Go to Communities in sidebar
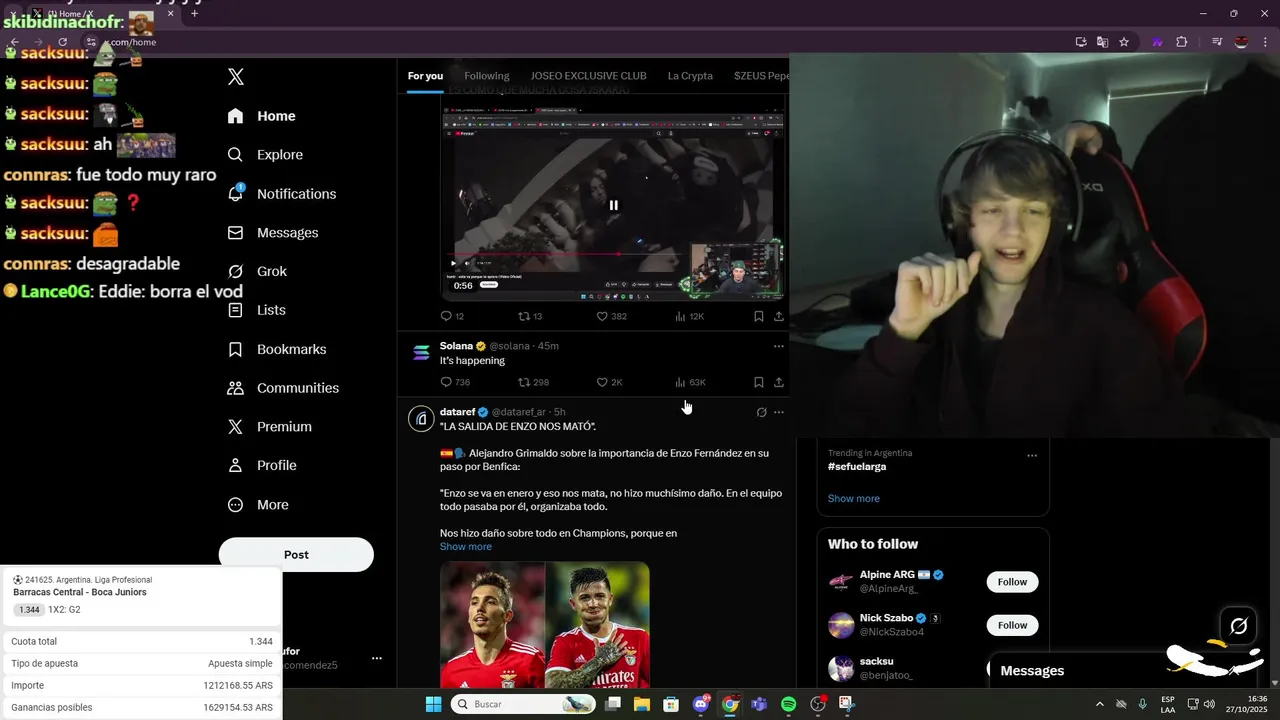The image size is (1280, 720). click(x=283, y=388)
